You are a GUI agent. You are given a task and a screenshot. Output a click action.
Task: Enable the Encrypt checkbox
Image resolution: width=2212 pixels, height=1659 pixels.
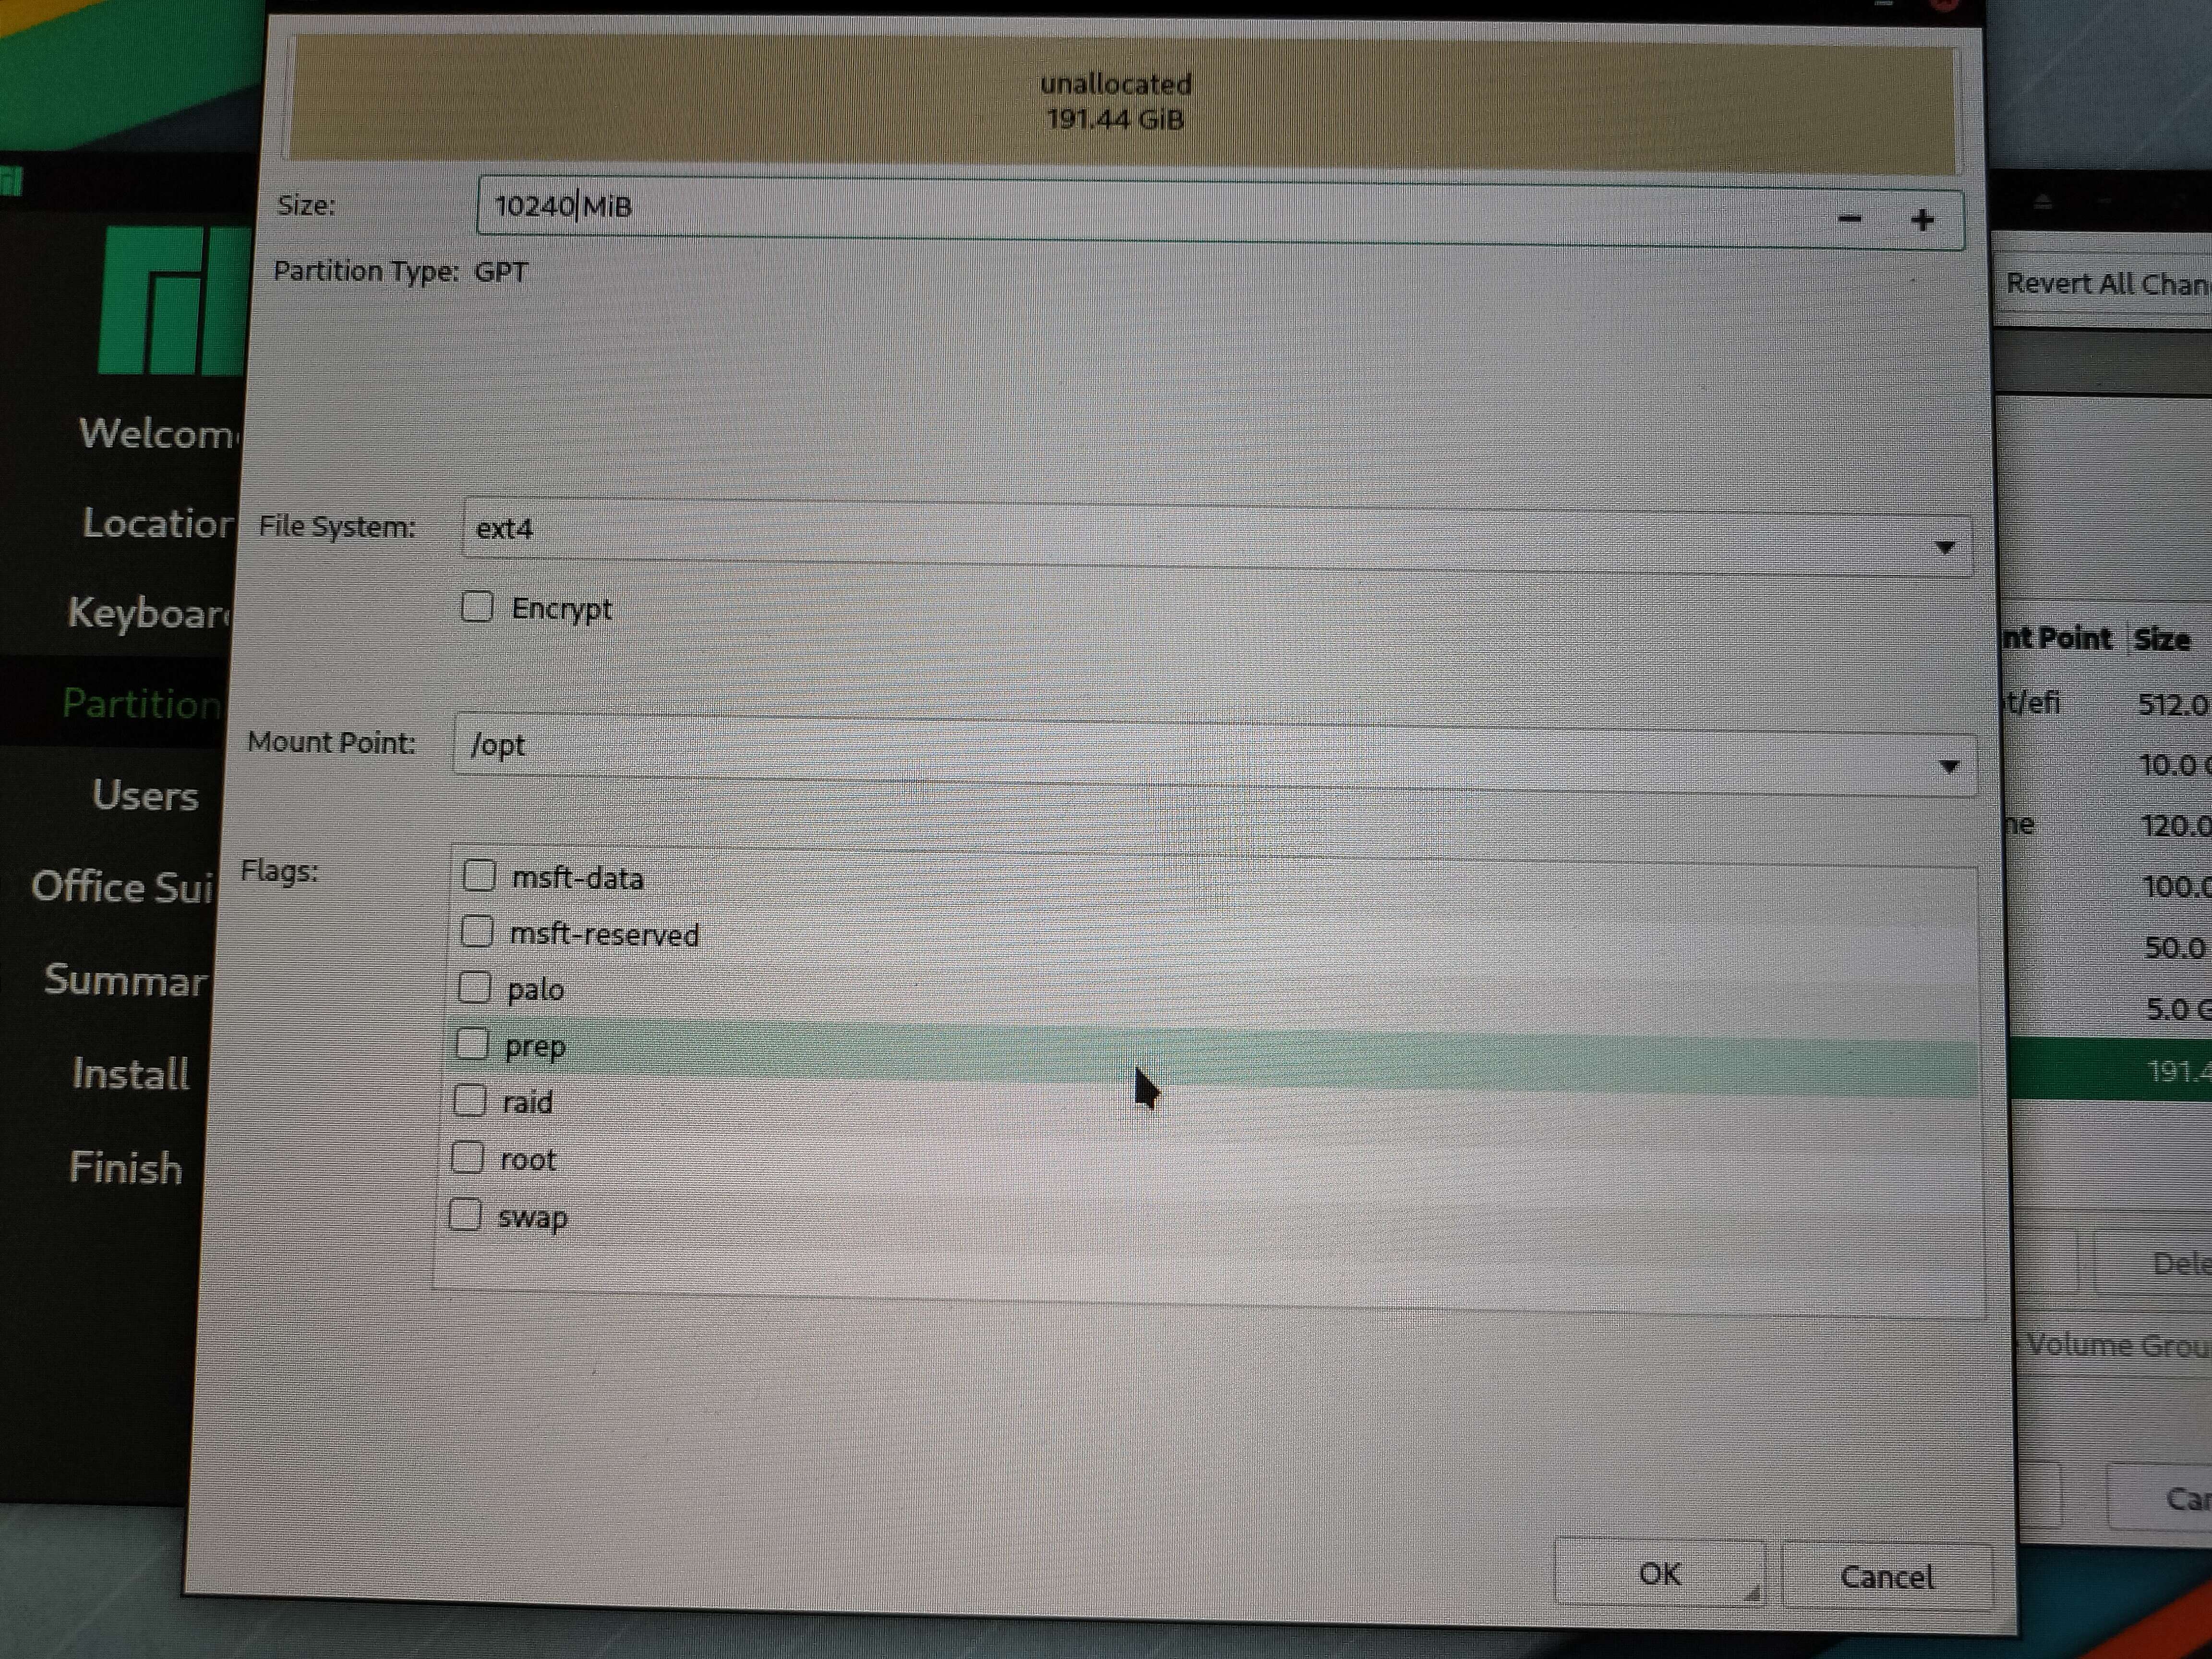[477, 606]
